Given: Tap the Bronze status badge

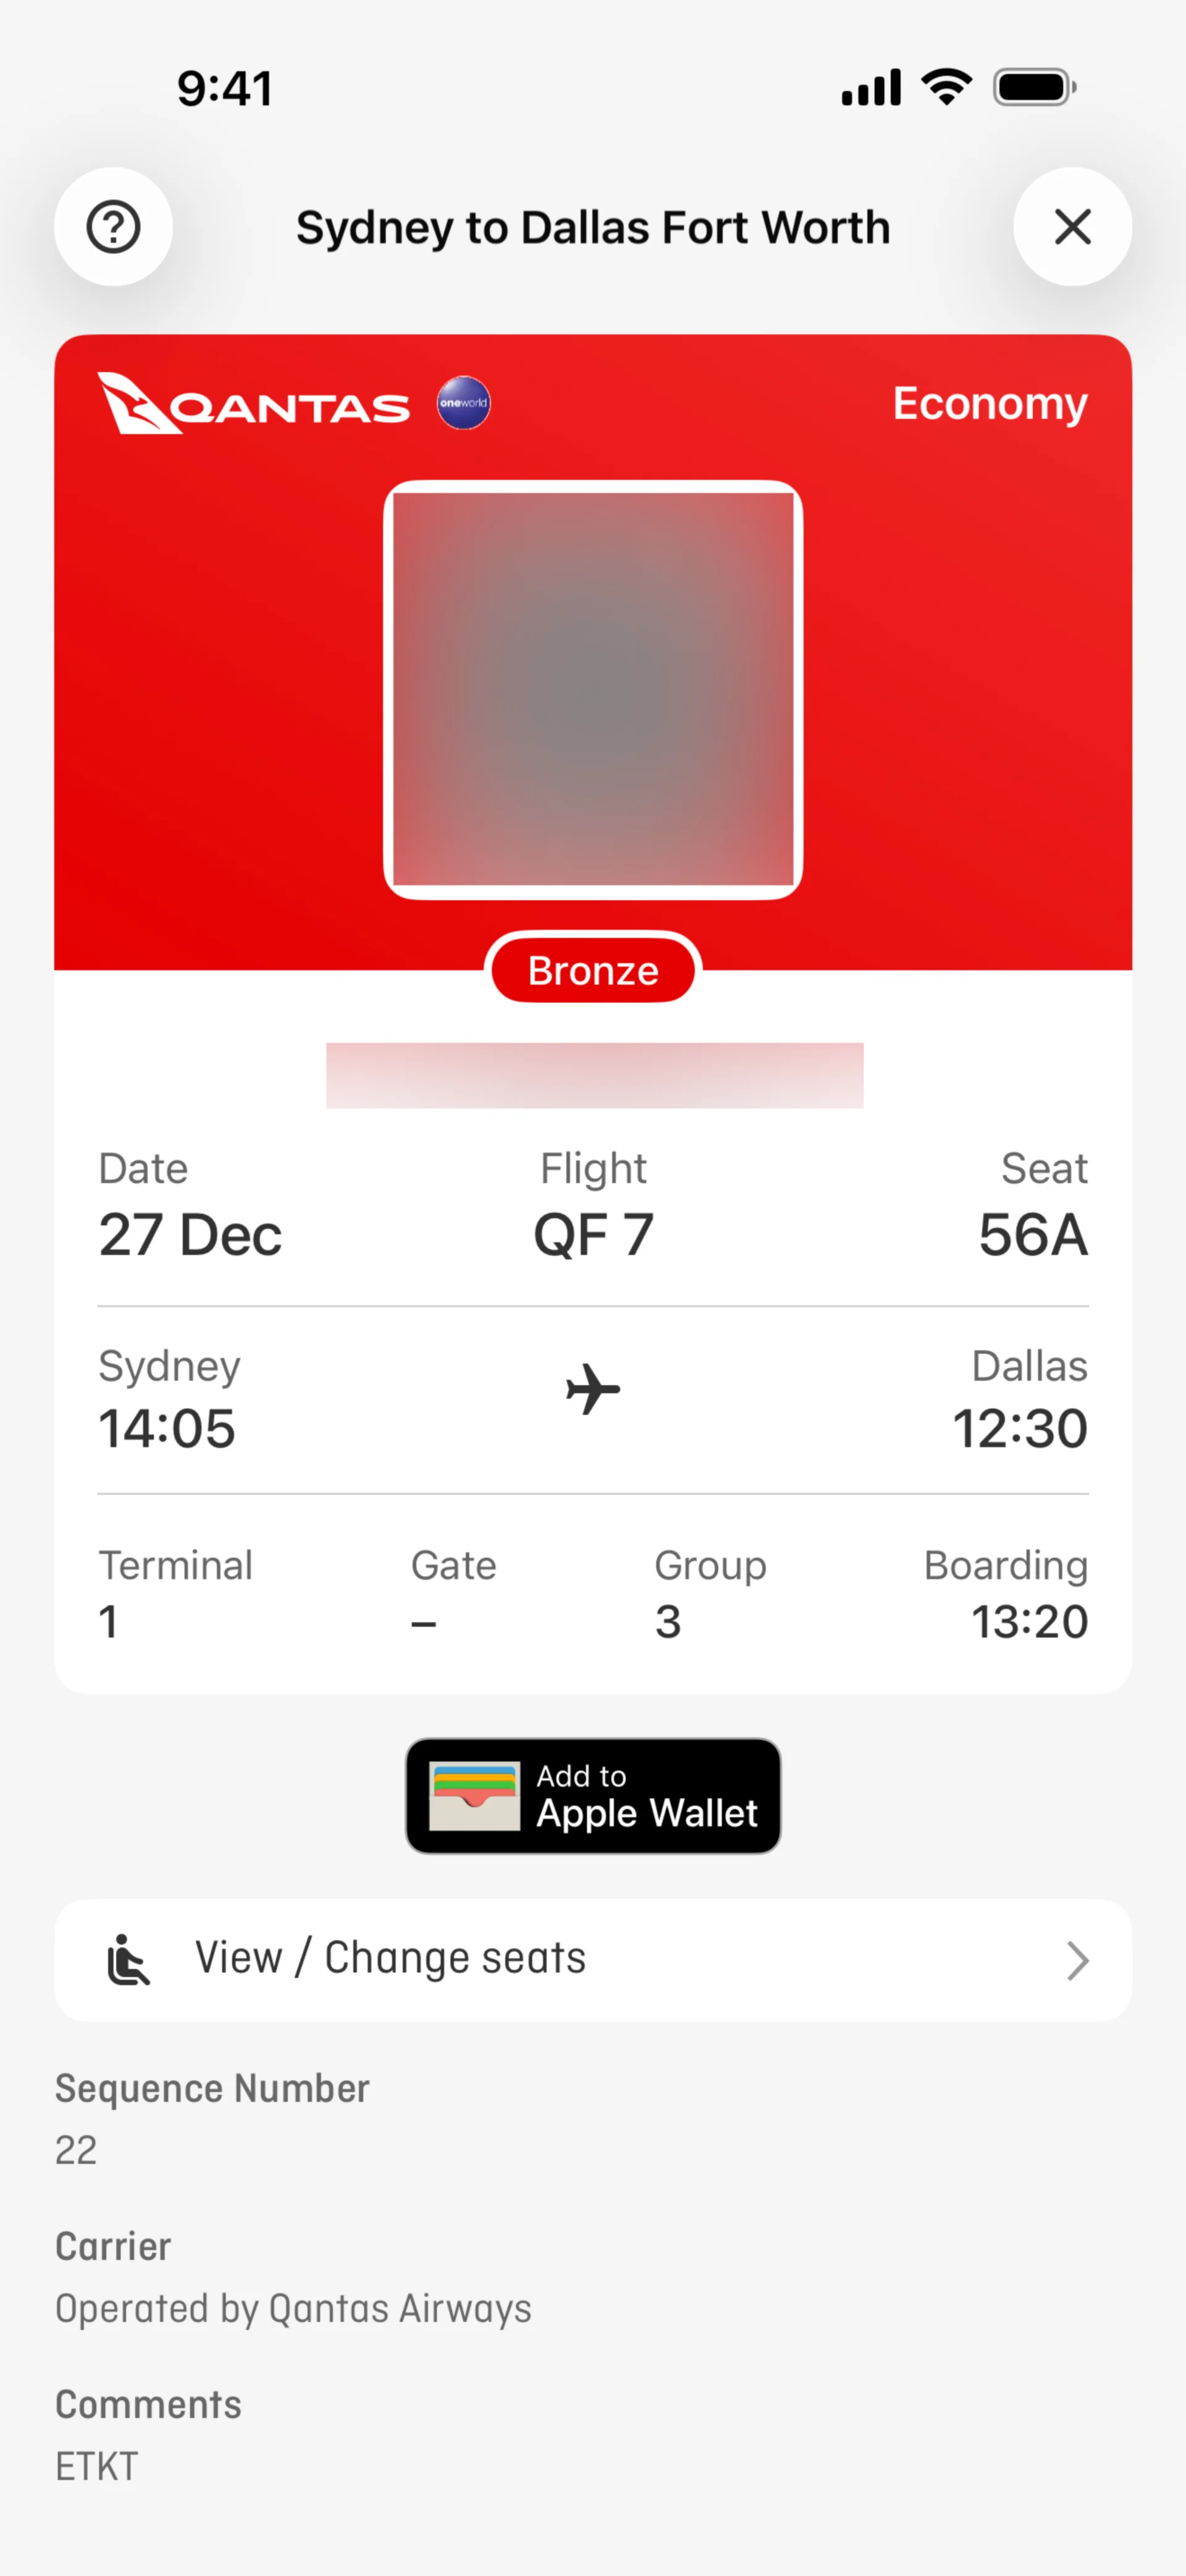Looking at the screenshot, I should click(593, 970).
